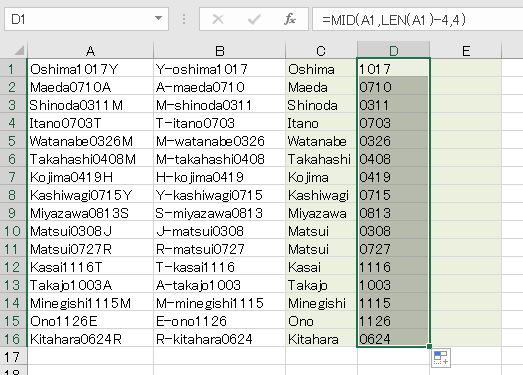This screenshot has width=523, height=375.
Task: Click cell containing Takajo1003A
Action: (x=90, y=285)
